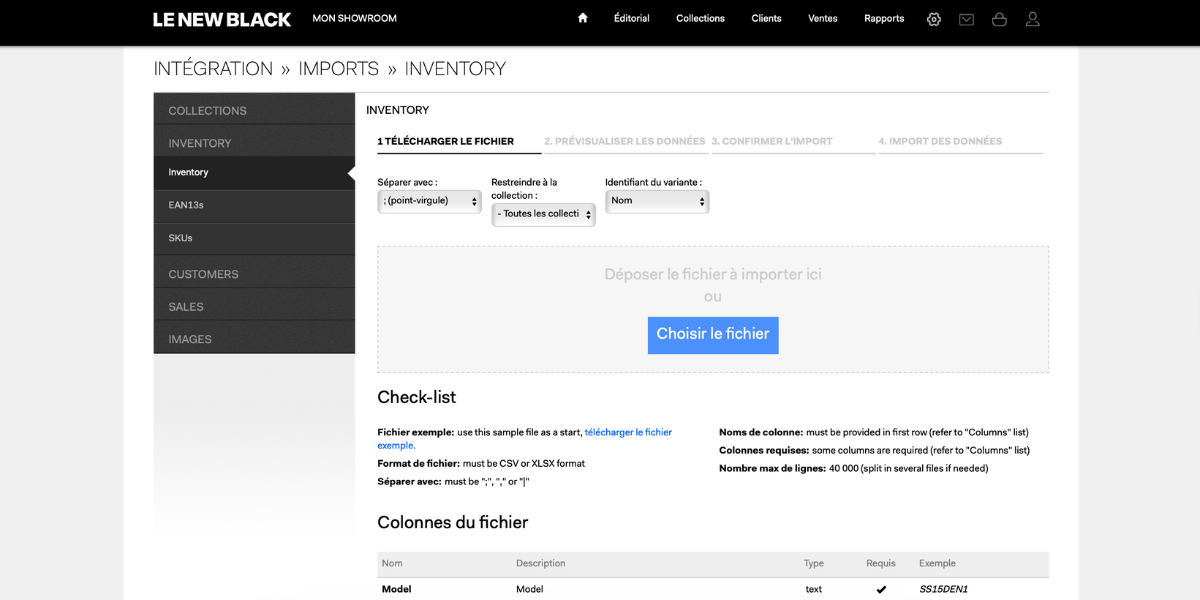This screenshot has height=600, width=1200.
Task: Click INVENTORY in breadcrumb title
Action: tap(455, 69)
